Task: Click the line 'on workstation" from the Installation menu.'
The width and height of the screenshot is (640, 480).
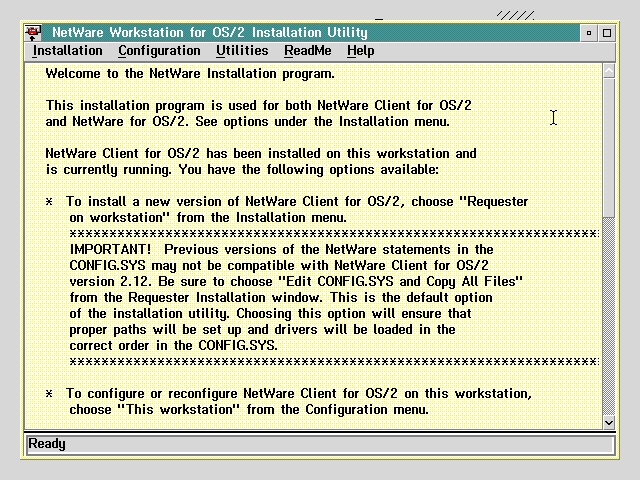Action: click(x=208, y=218)
